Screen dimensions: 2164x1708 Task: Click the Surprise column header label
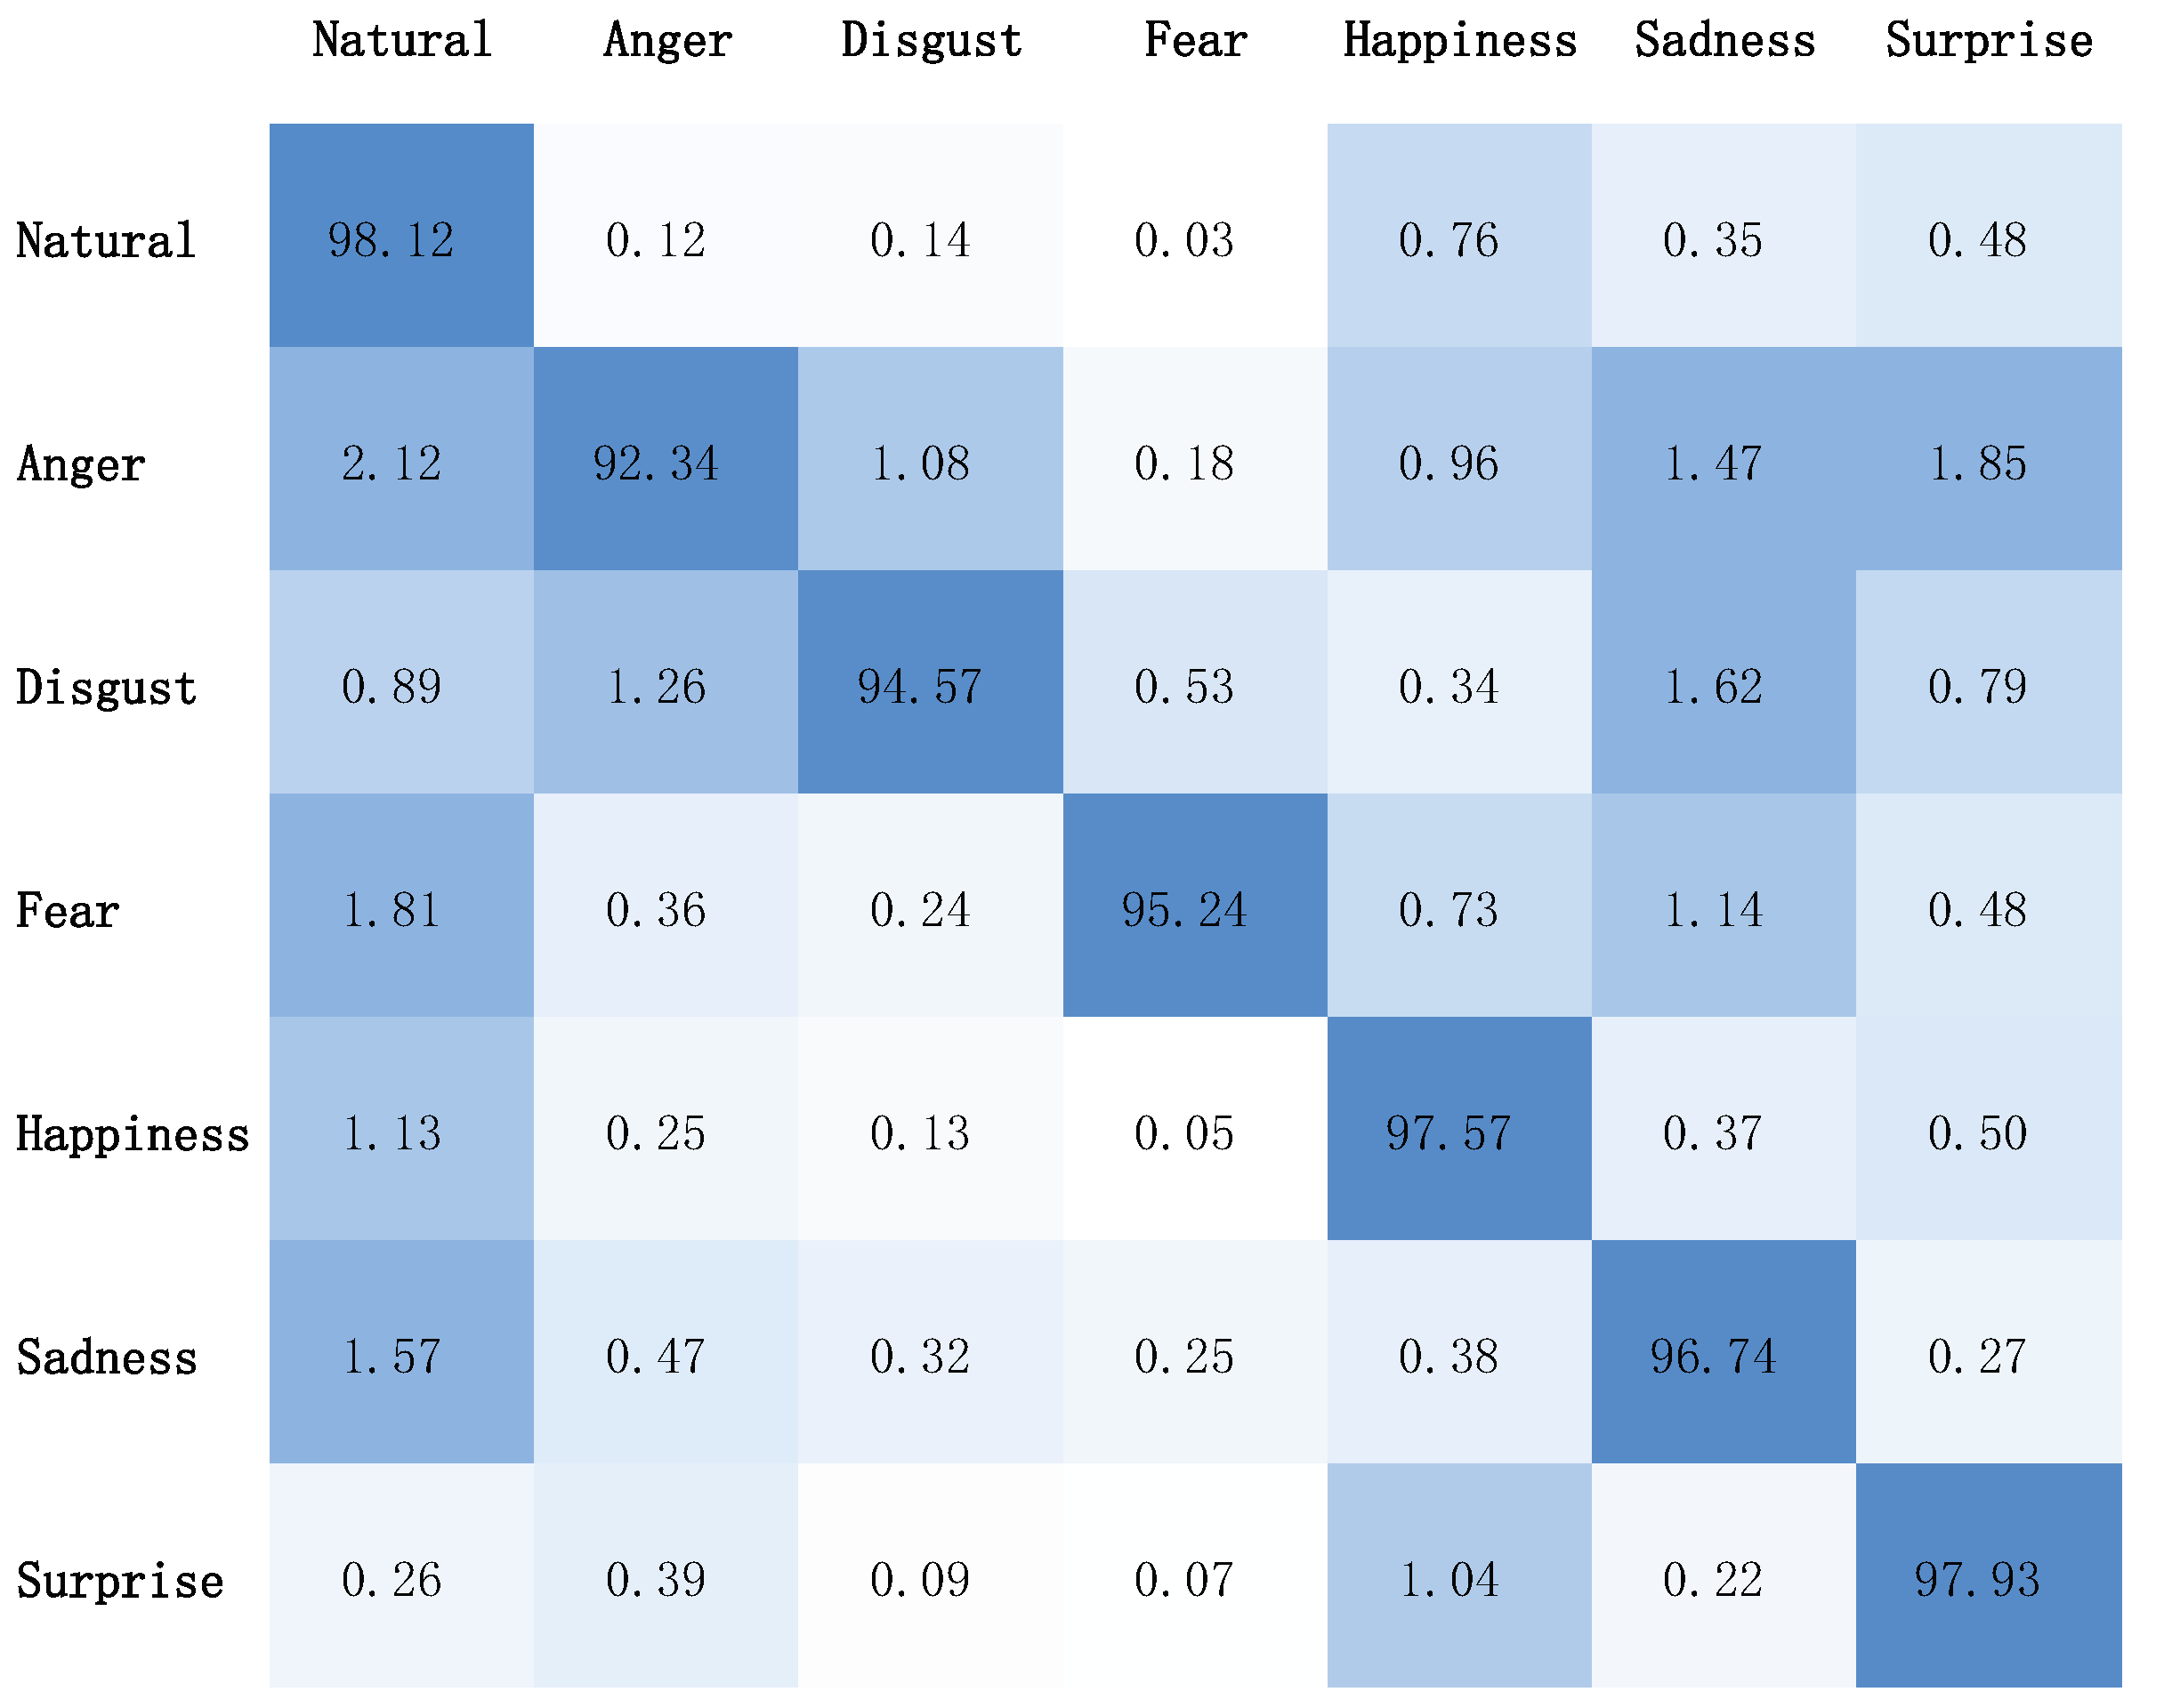click(x=1988, y=41)
